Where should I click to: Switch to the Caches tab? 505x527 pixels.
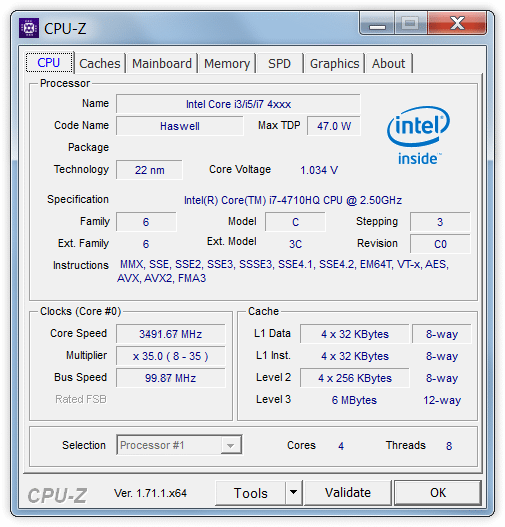(100, 63)
